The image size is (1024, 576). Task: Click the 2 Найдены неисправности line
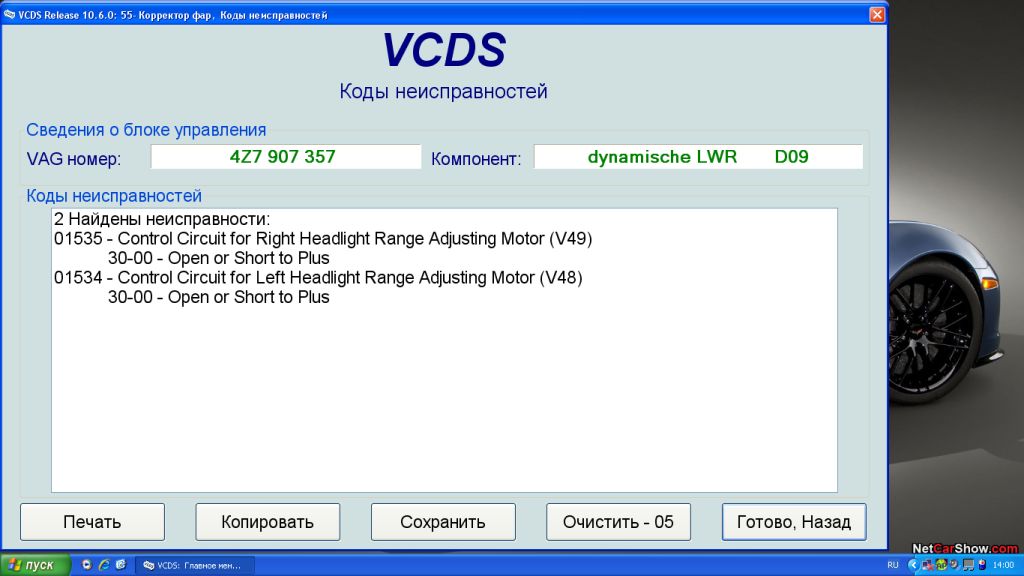162,219
